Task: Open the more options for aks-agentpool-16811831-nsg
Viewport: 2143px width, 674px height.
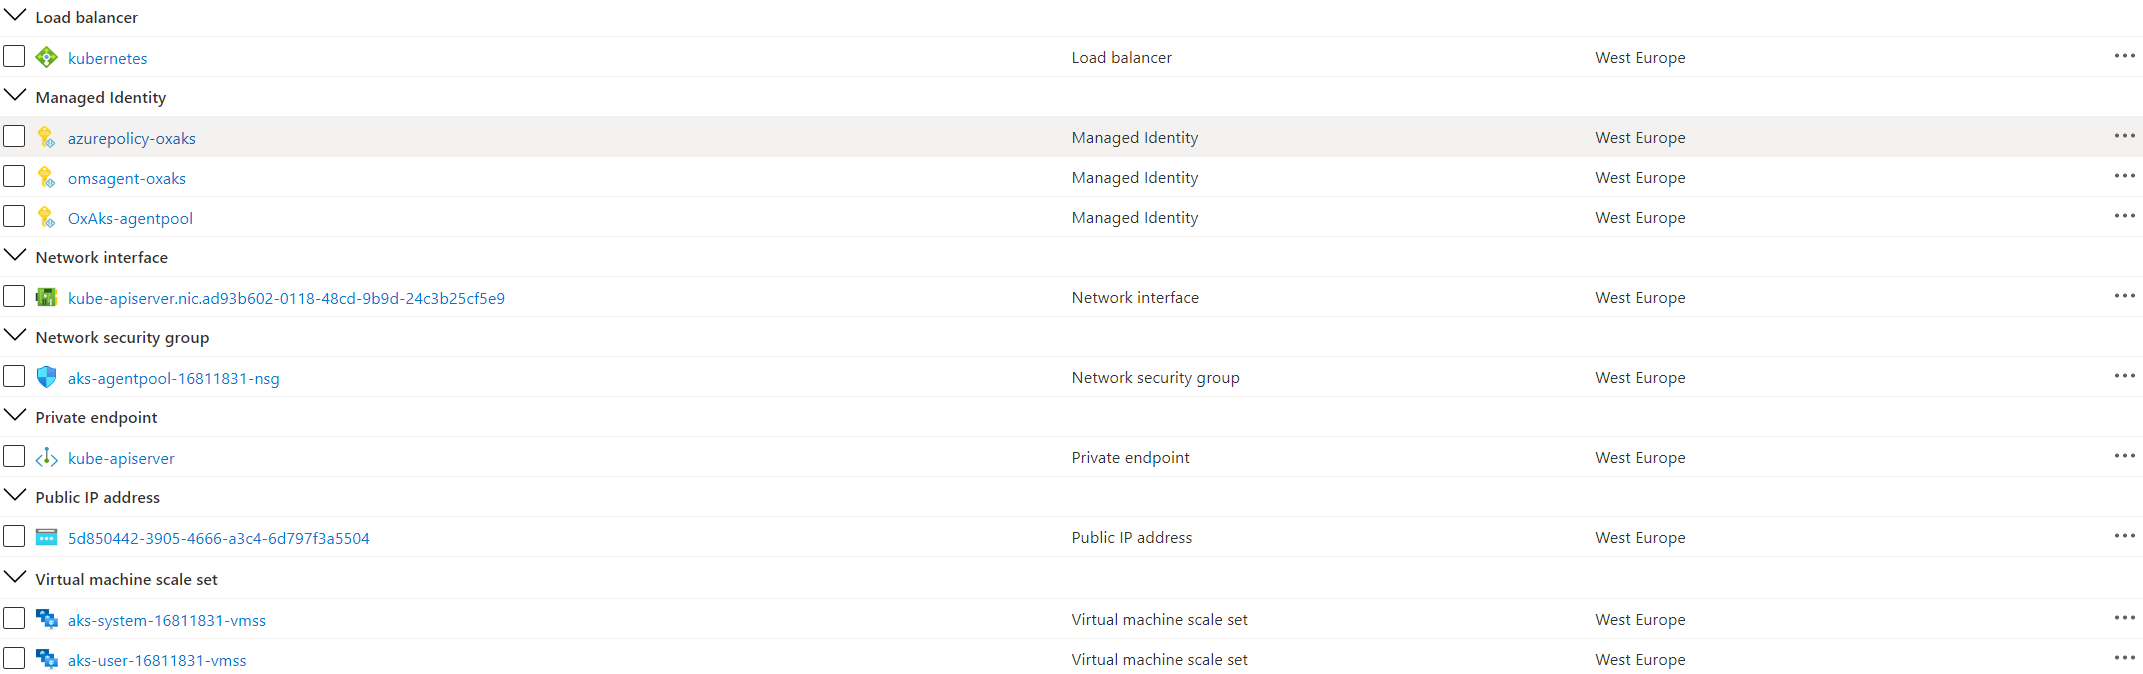Action: tap(2124, 376)
